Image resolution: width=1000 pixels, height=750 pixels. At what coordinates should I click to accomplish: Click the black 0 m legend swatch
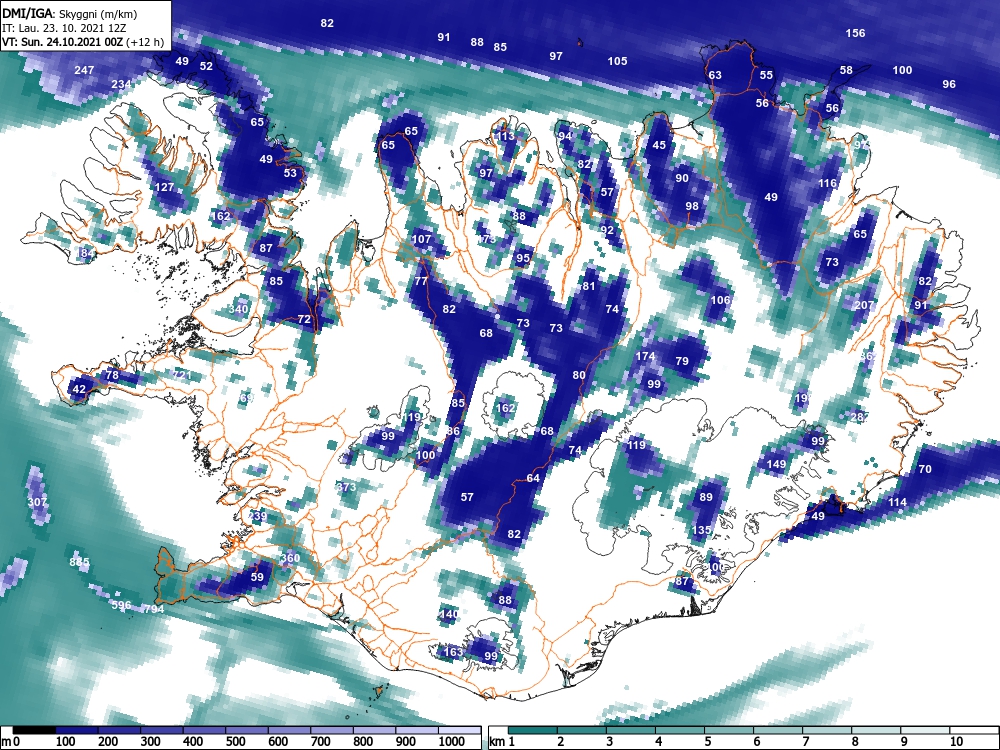(34, 730)
